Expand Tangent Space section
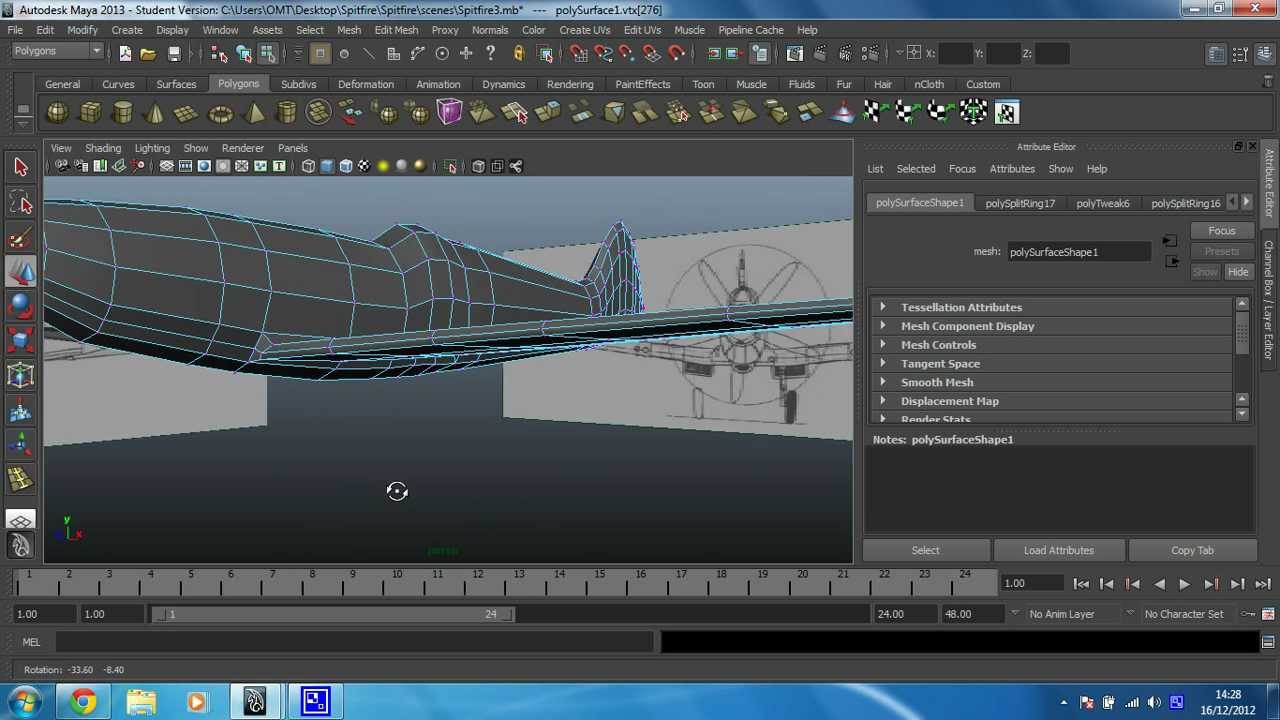 tap(1053, 364)
